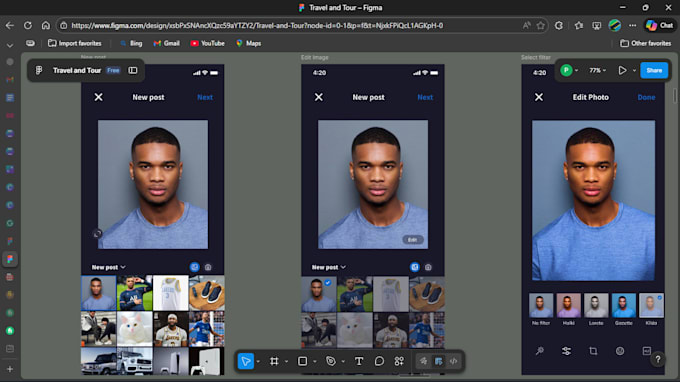Click Next in first New post frame
The image size is (680, 382).
tap(205, 98)
